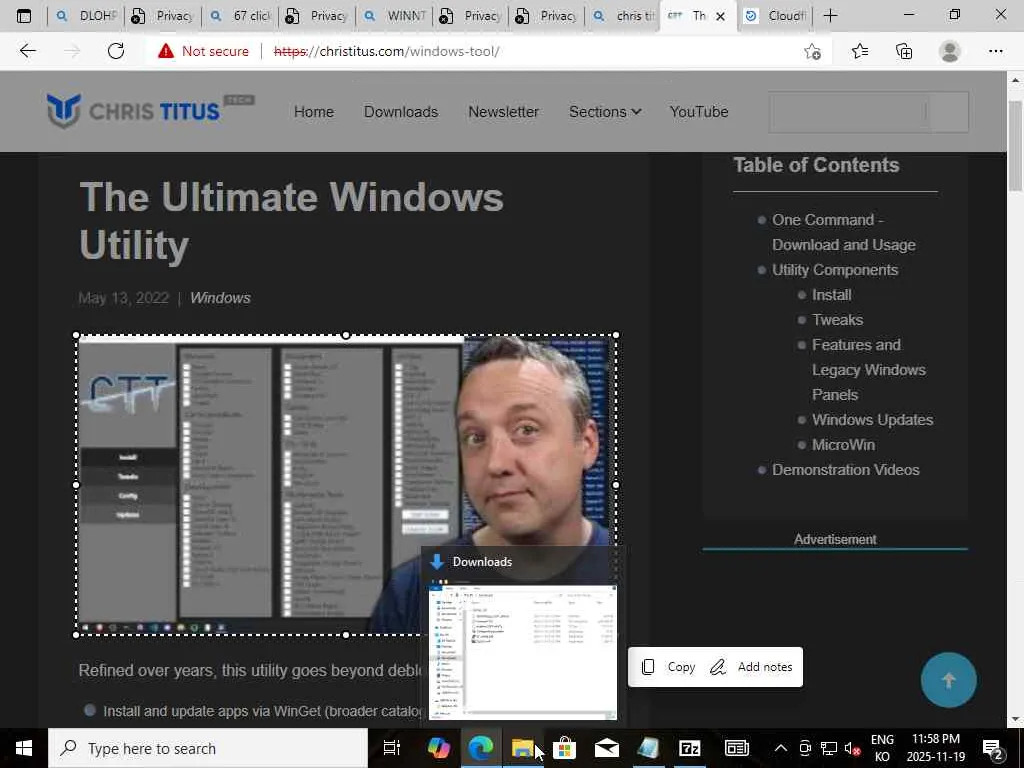This screenshot has height=768, width=1024.
Task: Click the Microsoft Edge taskbar icon
Action: tap(481, 748)
